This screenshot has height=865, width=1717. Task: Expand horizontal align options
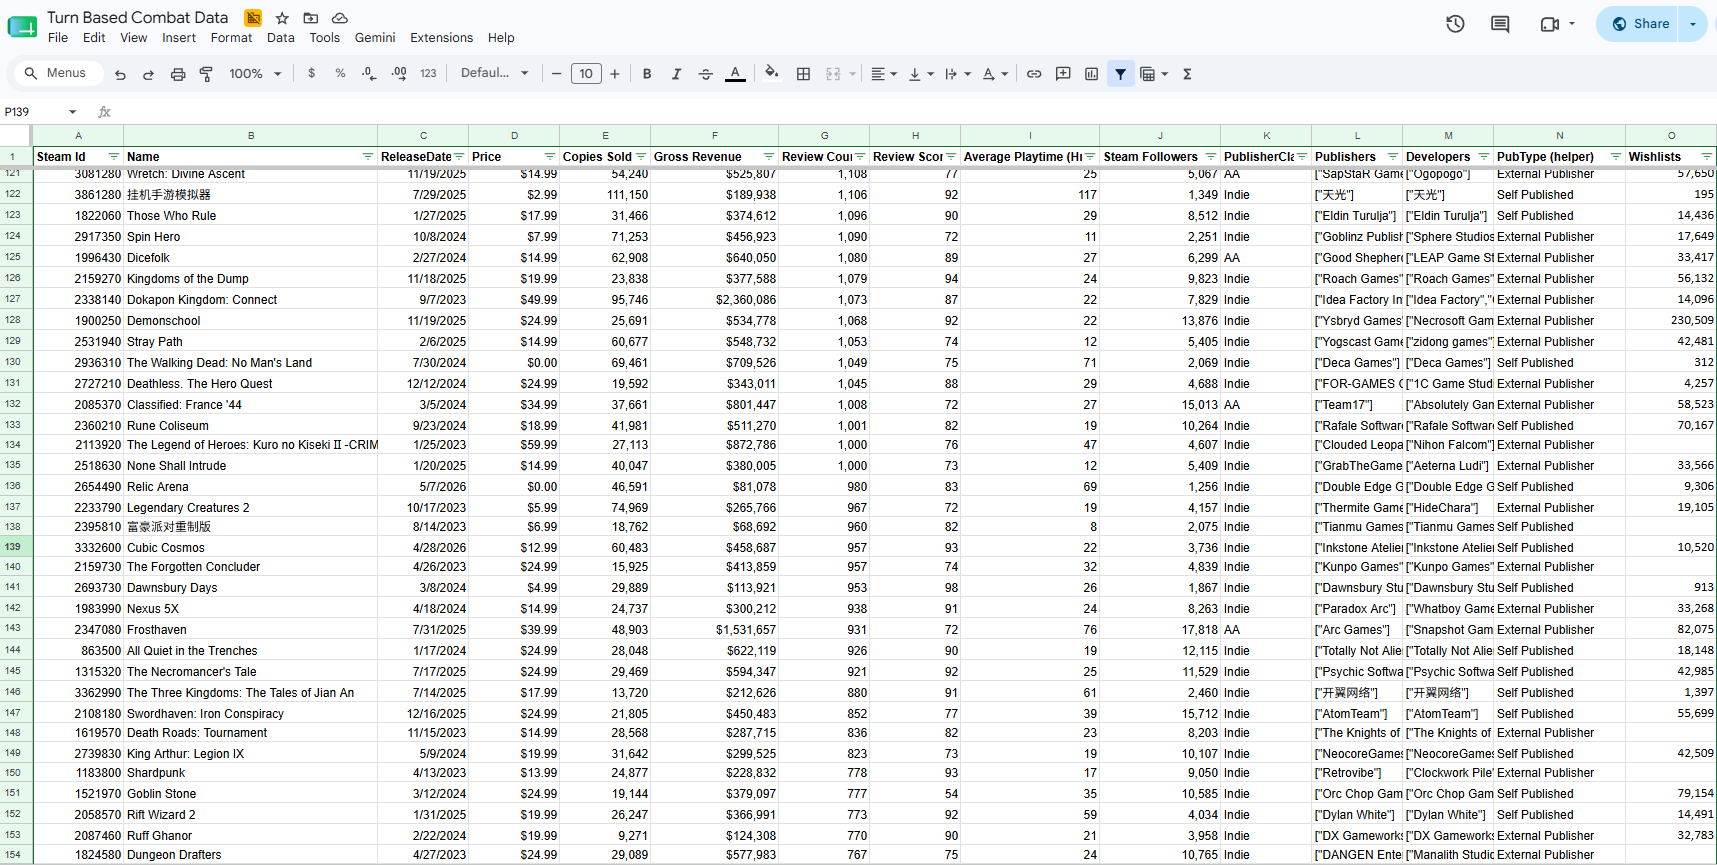[x=883, y=74]
